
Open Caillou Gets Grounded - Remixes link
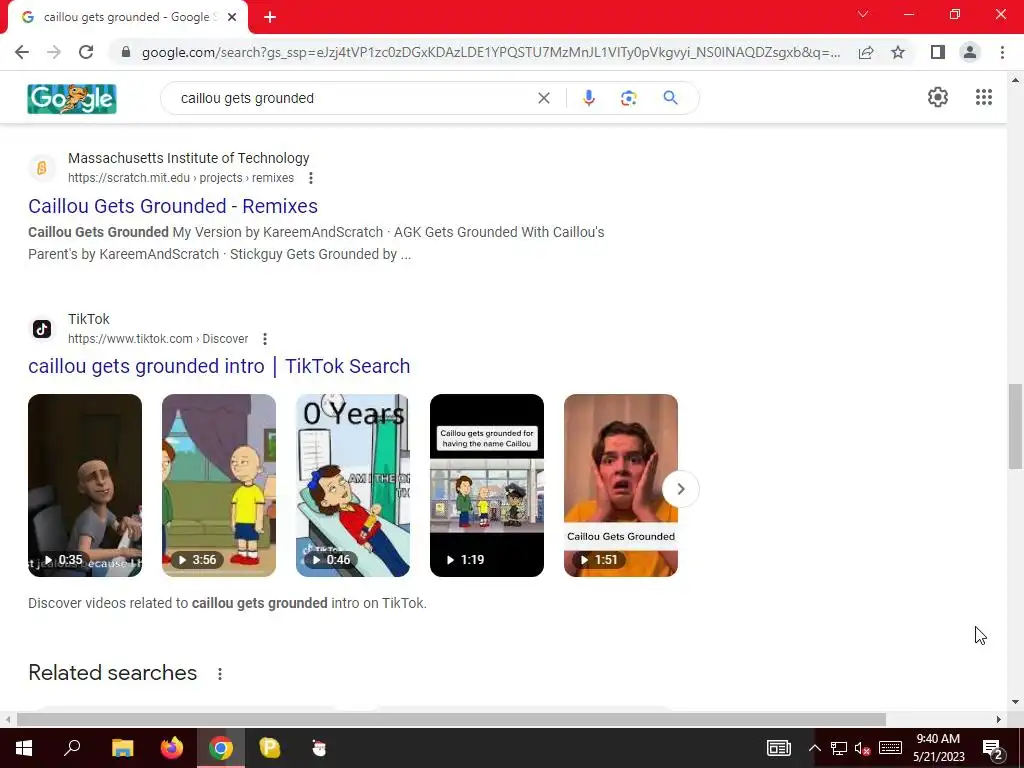[x=173, y=206]
